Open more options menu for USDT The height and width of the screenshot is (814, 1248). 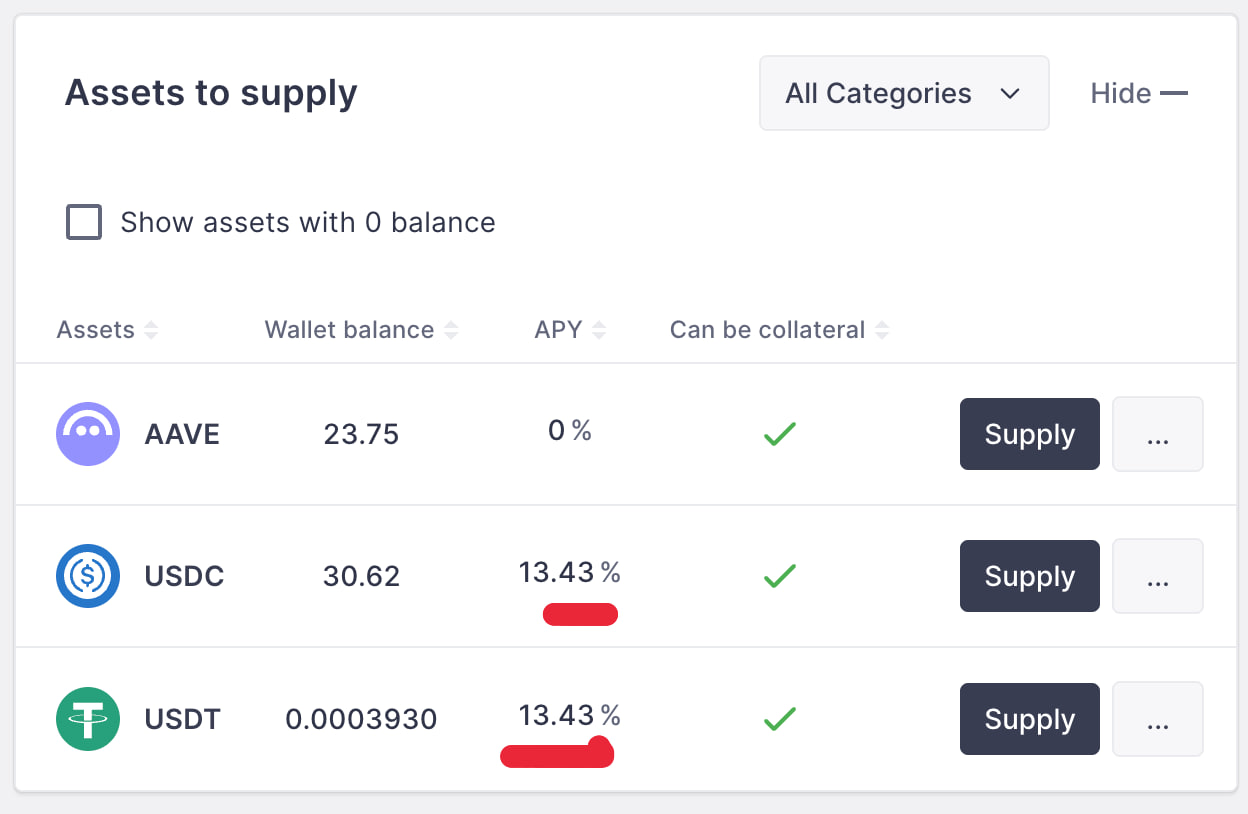1157,719
